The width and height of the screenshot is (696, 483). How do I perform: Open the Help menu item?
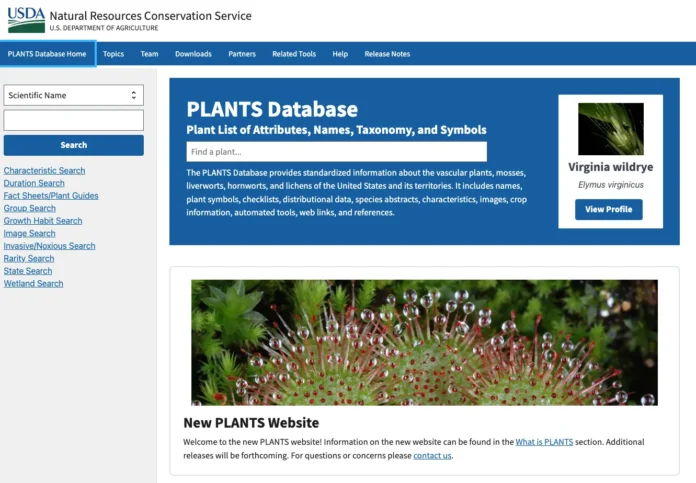click(x=340, y=54)
